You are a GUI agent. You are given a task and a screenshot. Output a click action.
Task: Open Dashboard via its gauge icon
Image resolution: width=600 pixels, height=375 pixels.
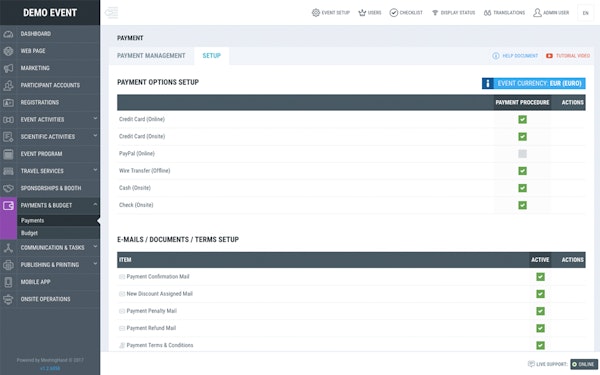8,34
